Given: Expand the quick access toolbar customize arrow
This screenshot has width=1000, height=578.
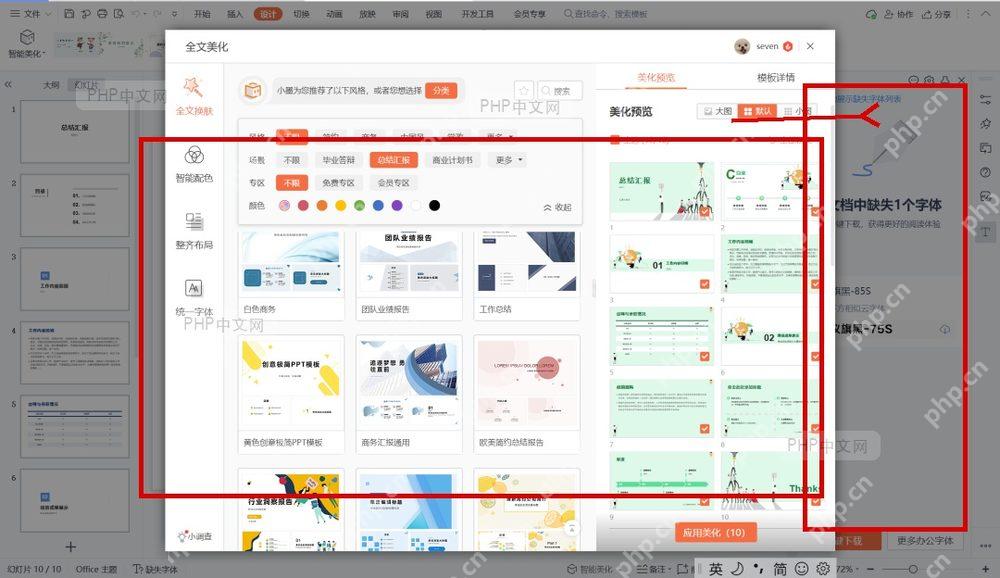Looking at the screenshot, I should (175, 13).
